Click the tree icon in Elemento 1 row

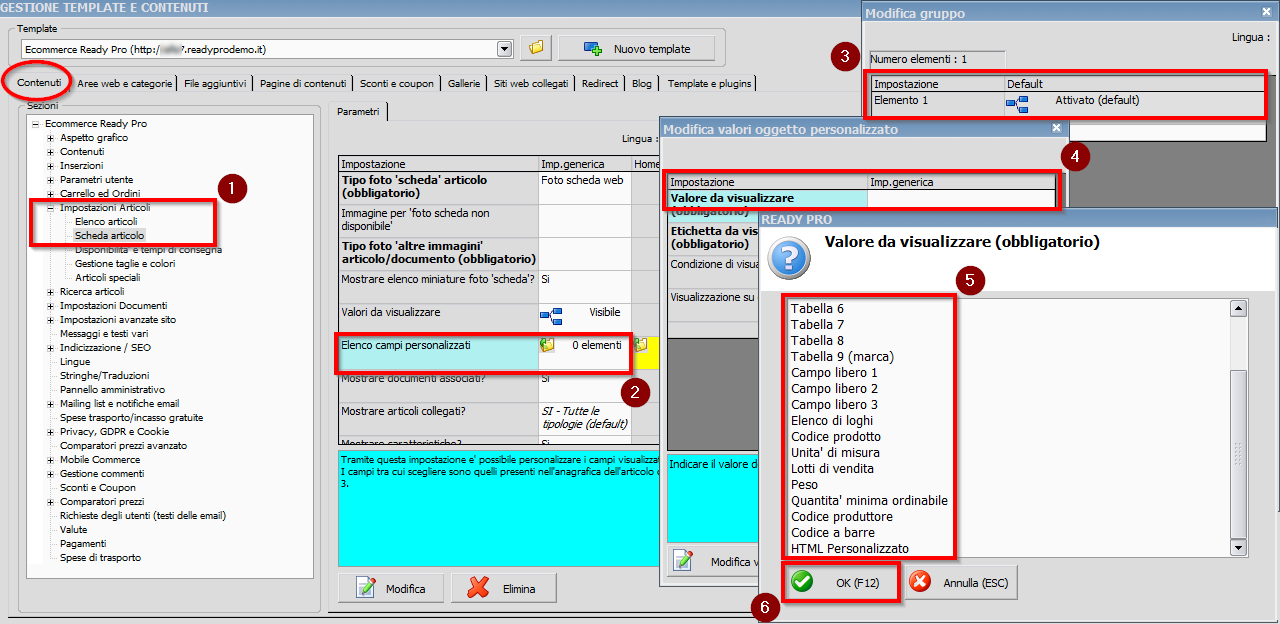[1017, 104]
